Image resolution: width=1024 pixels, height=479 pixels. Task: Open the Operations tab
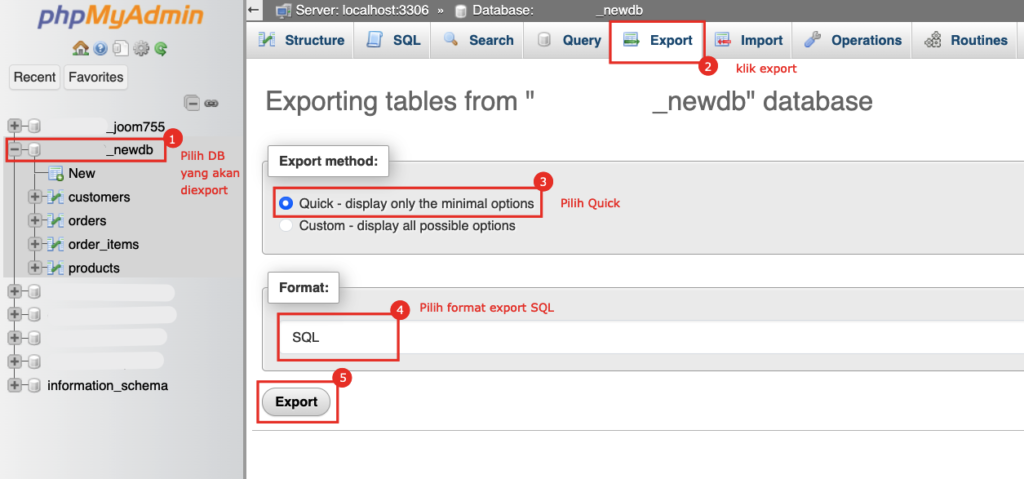853,41
